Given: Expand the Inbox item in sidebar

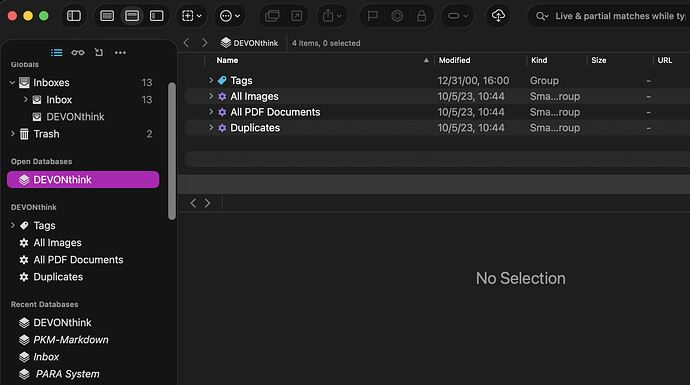Looking at the screenshot, I should [x=26, y=99].
